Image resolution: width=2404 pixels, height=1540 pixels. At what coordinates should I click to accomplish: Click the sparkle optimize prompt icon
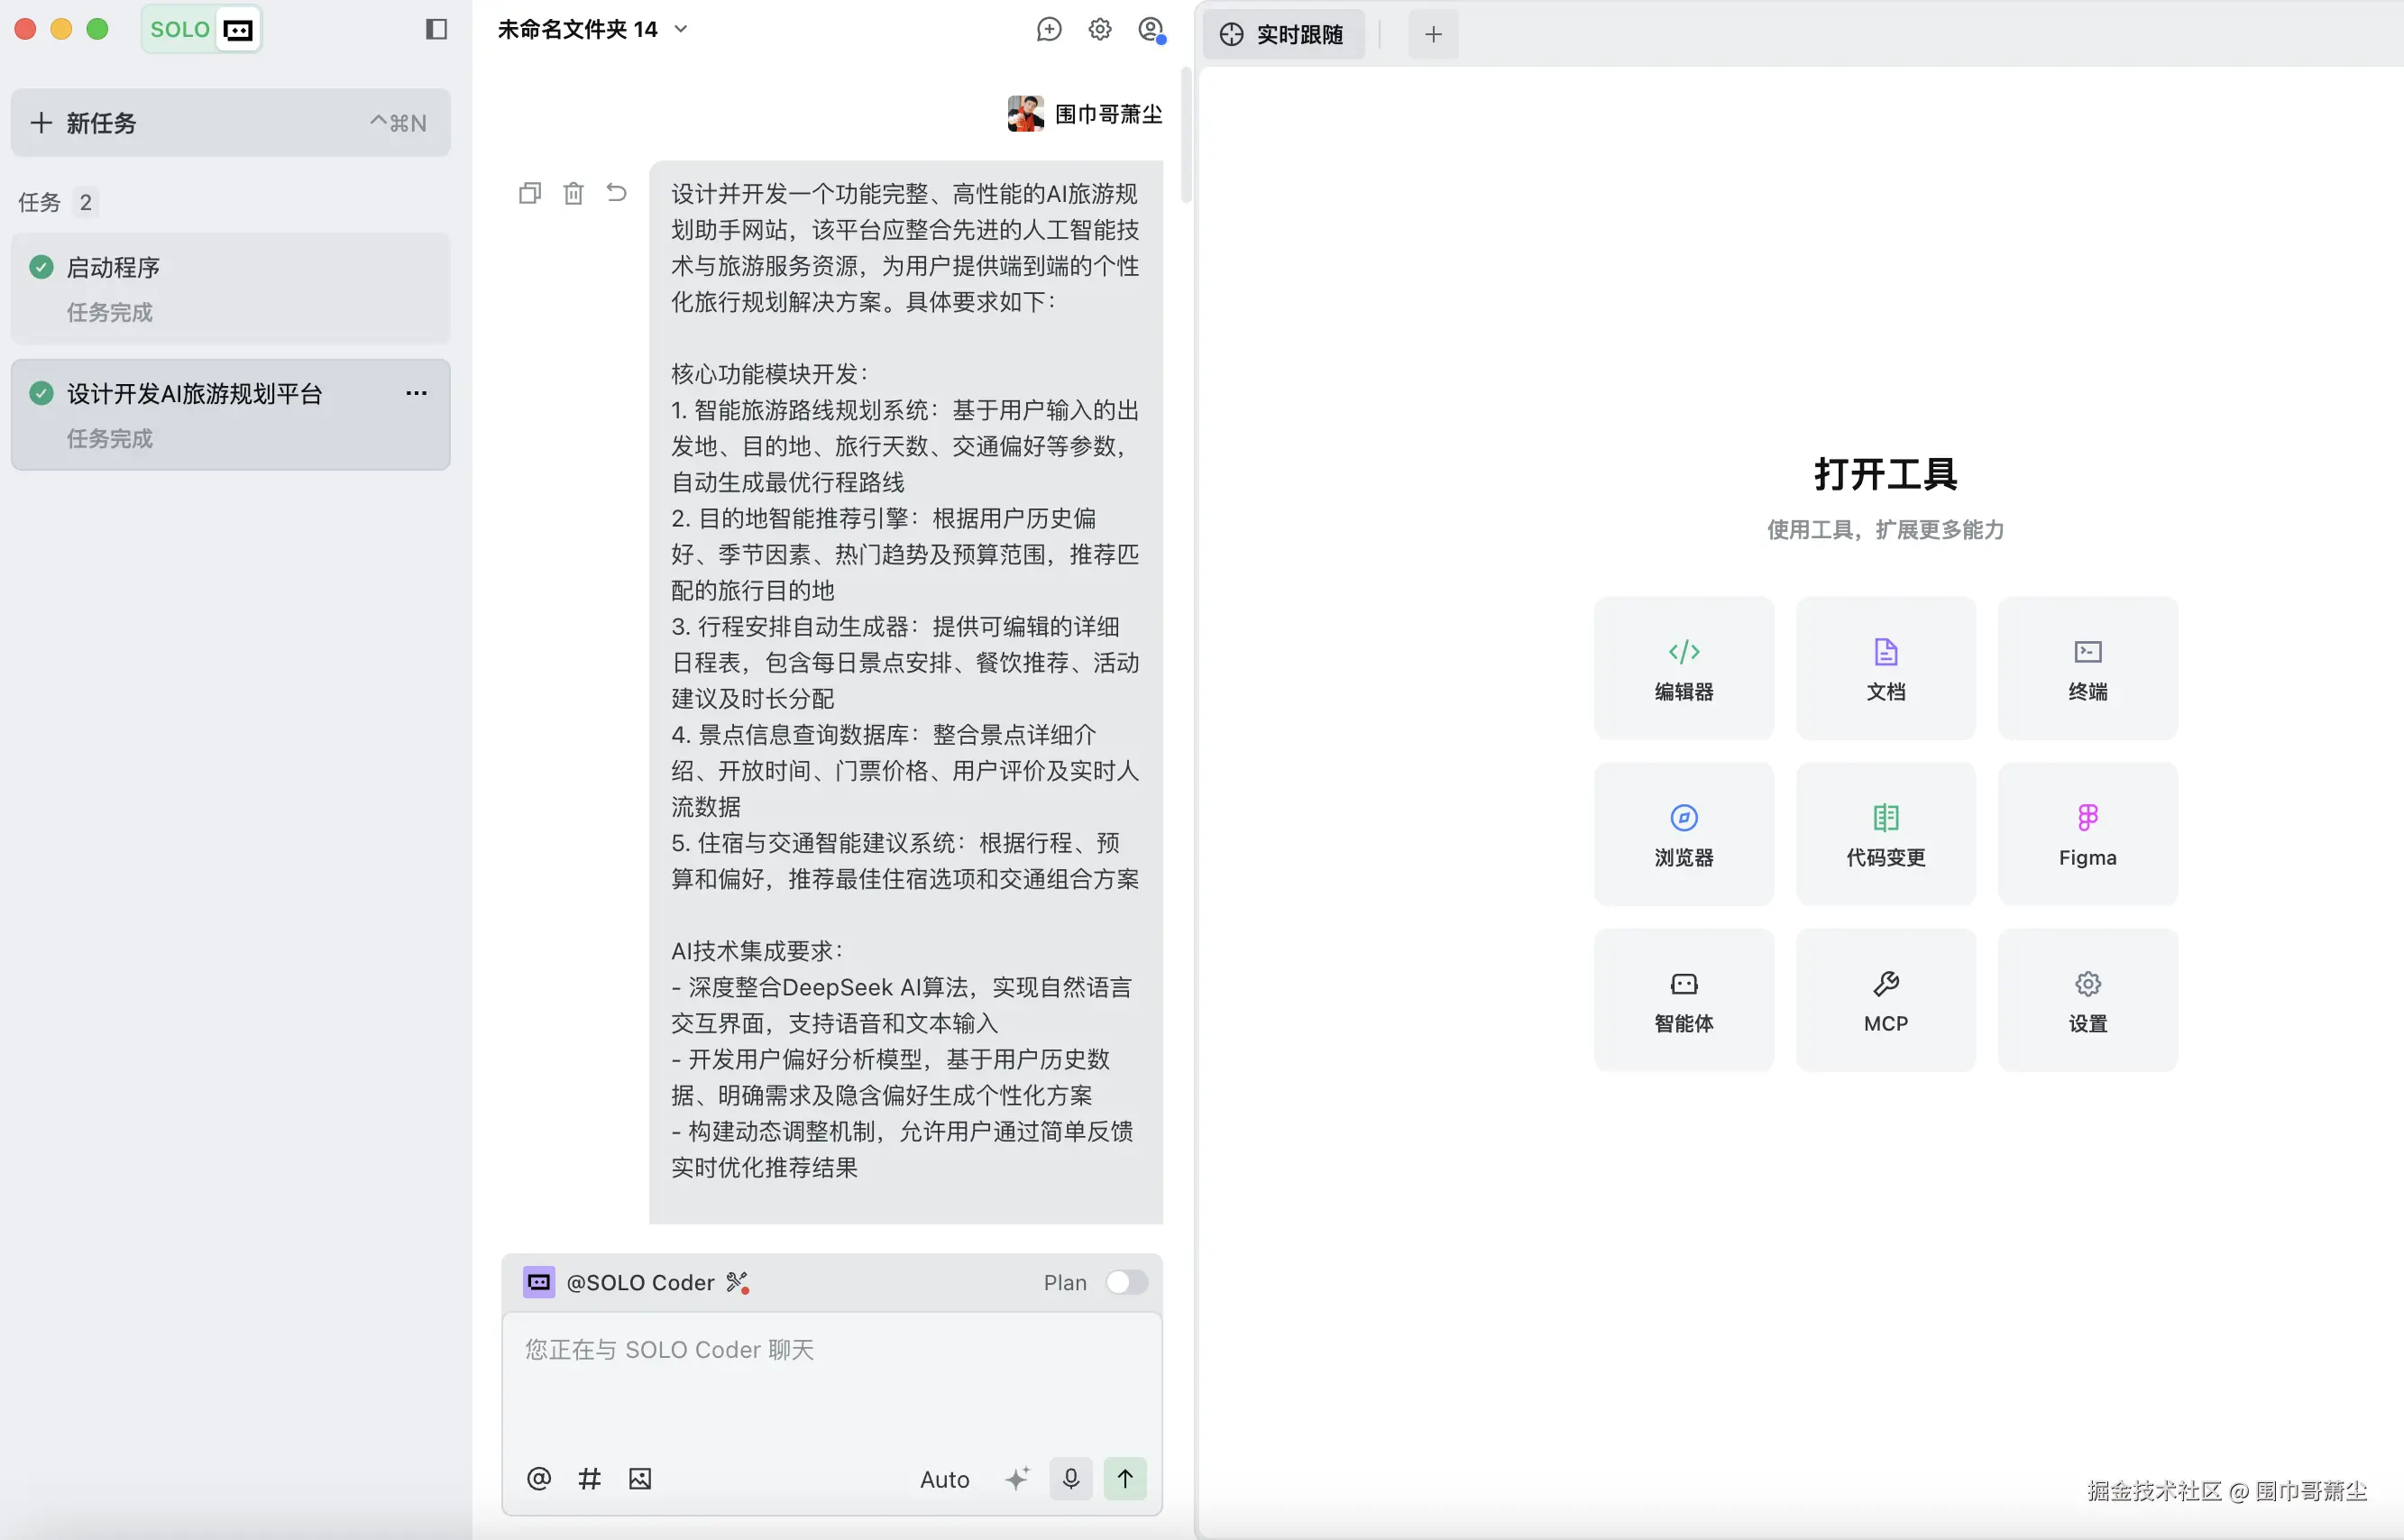(x=1016, y=1478)
